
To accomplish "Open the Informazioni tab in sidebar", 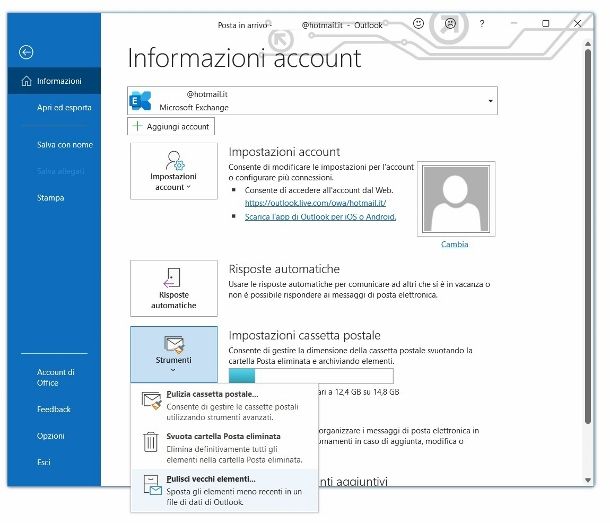I will click(x=54, y=81).
